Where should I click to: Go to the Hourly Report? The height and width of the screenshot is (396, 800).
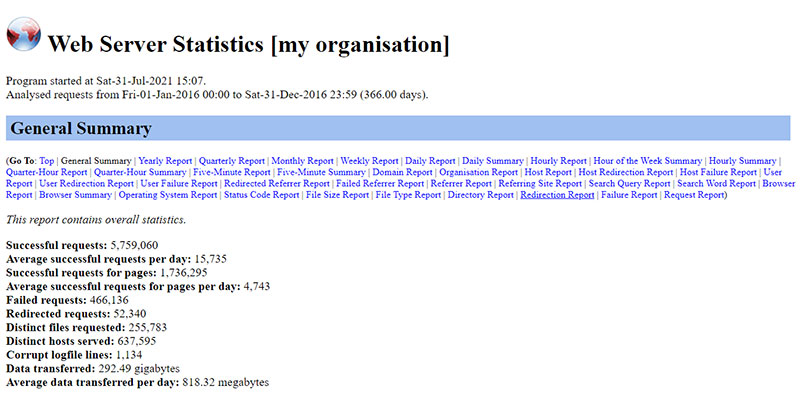(x=559, y=161)
